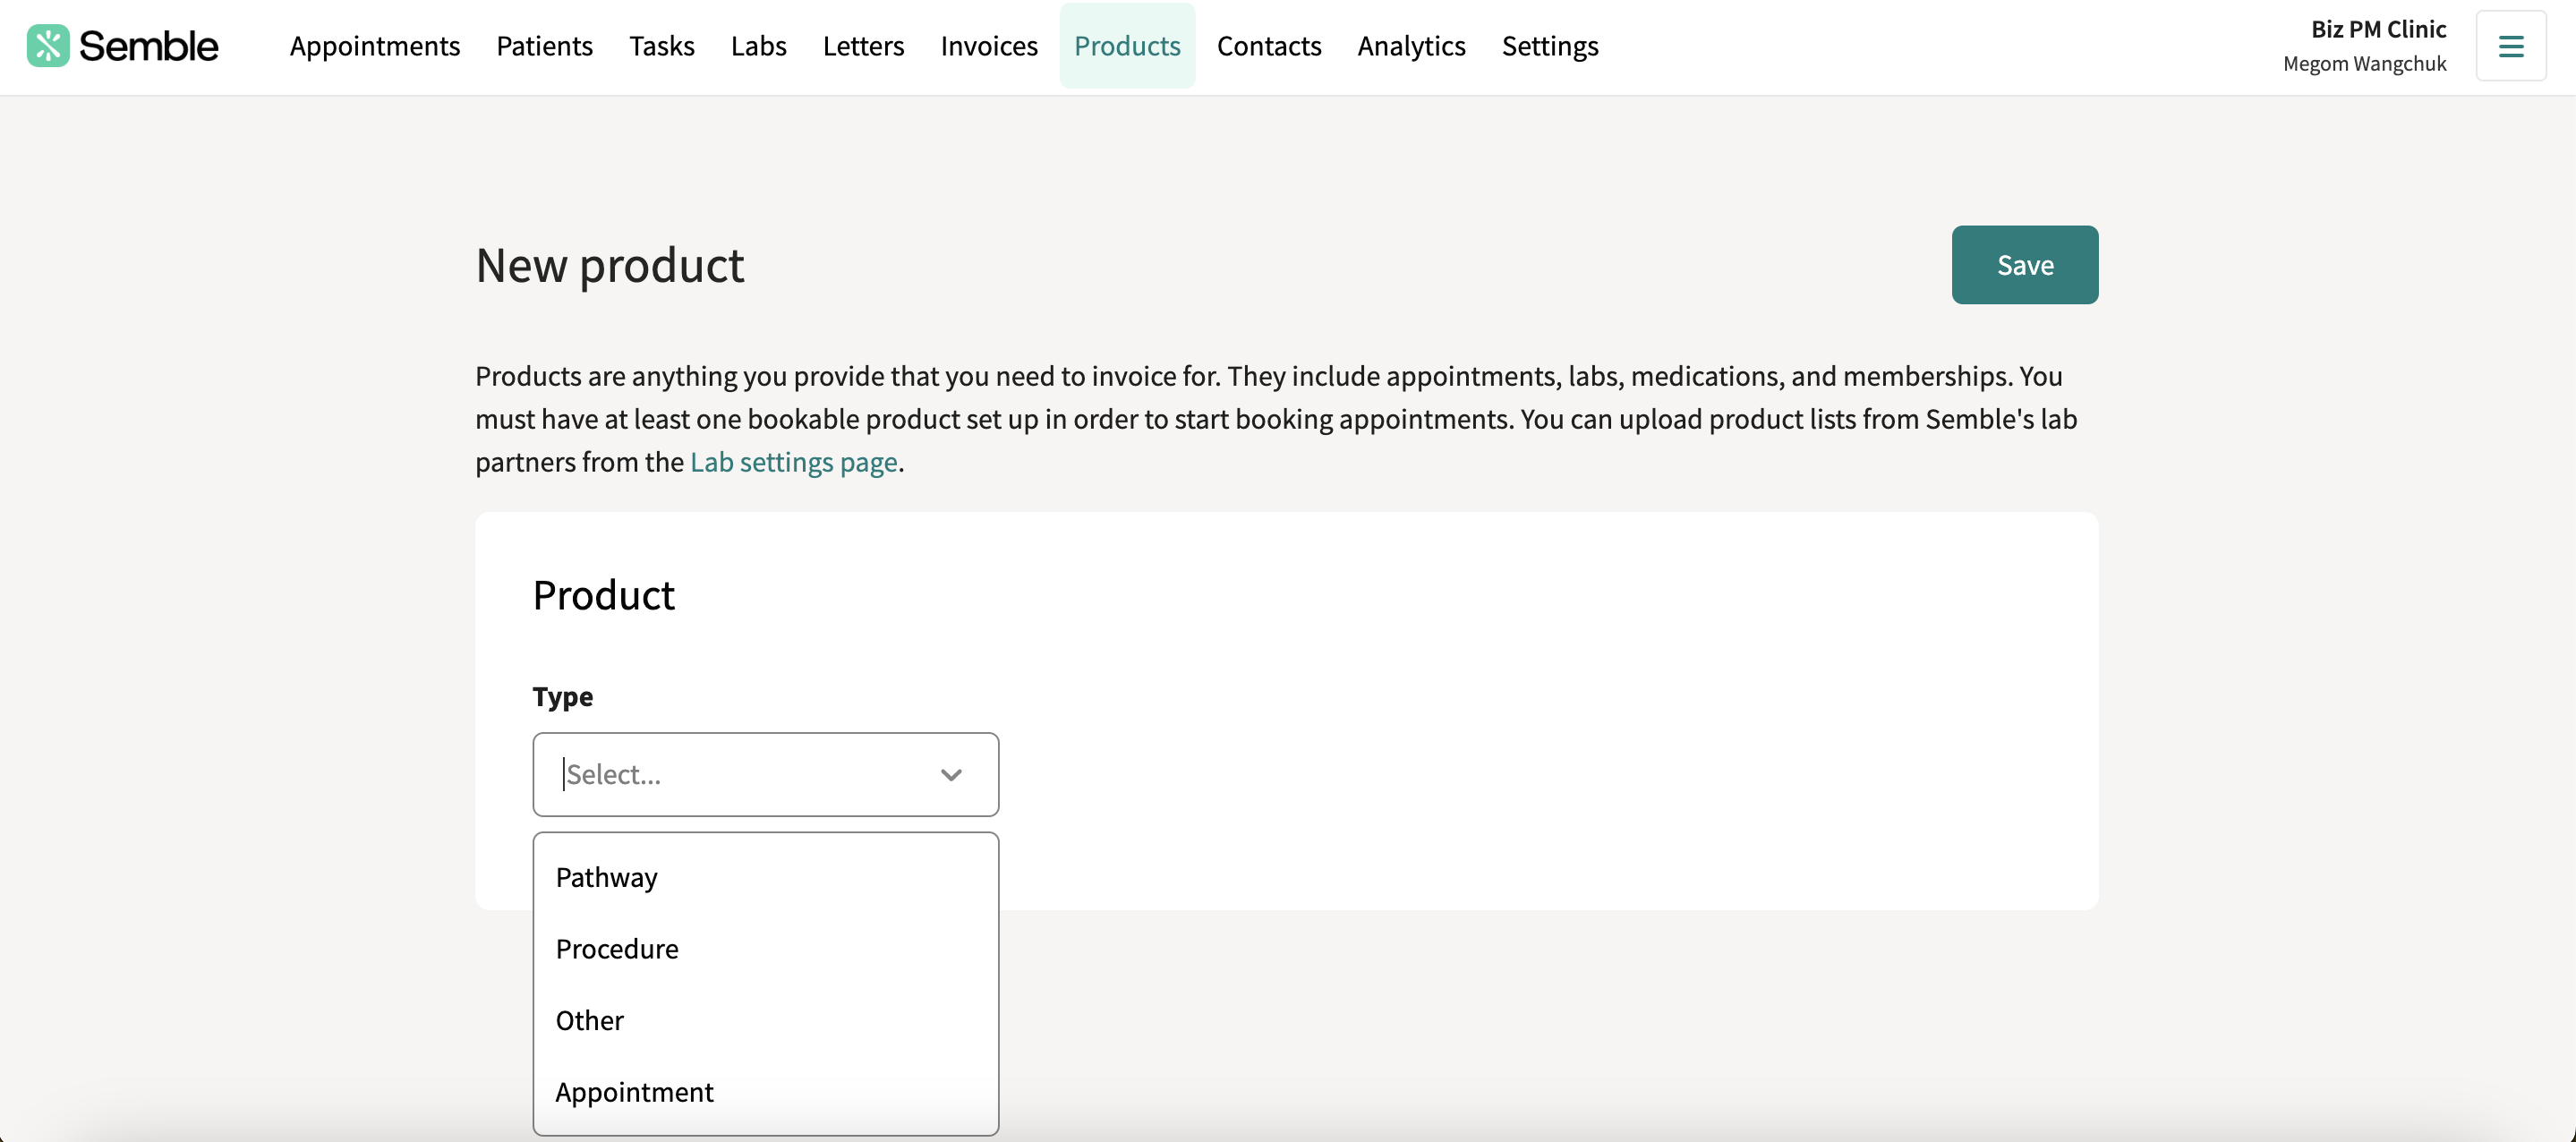Open the Labs page

(758, 46)
